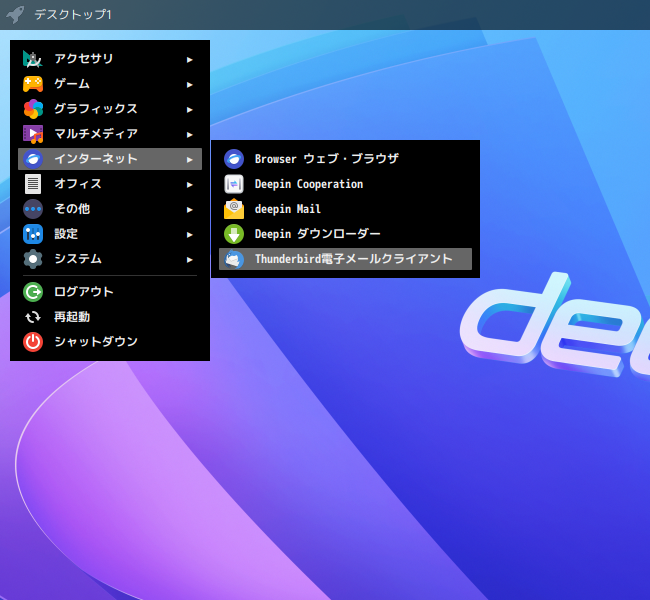This screenshot has width=650, height=600.
Task: Expand the その他 submenu arrow
Action: pos(189,210)
